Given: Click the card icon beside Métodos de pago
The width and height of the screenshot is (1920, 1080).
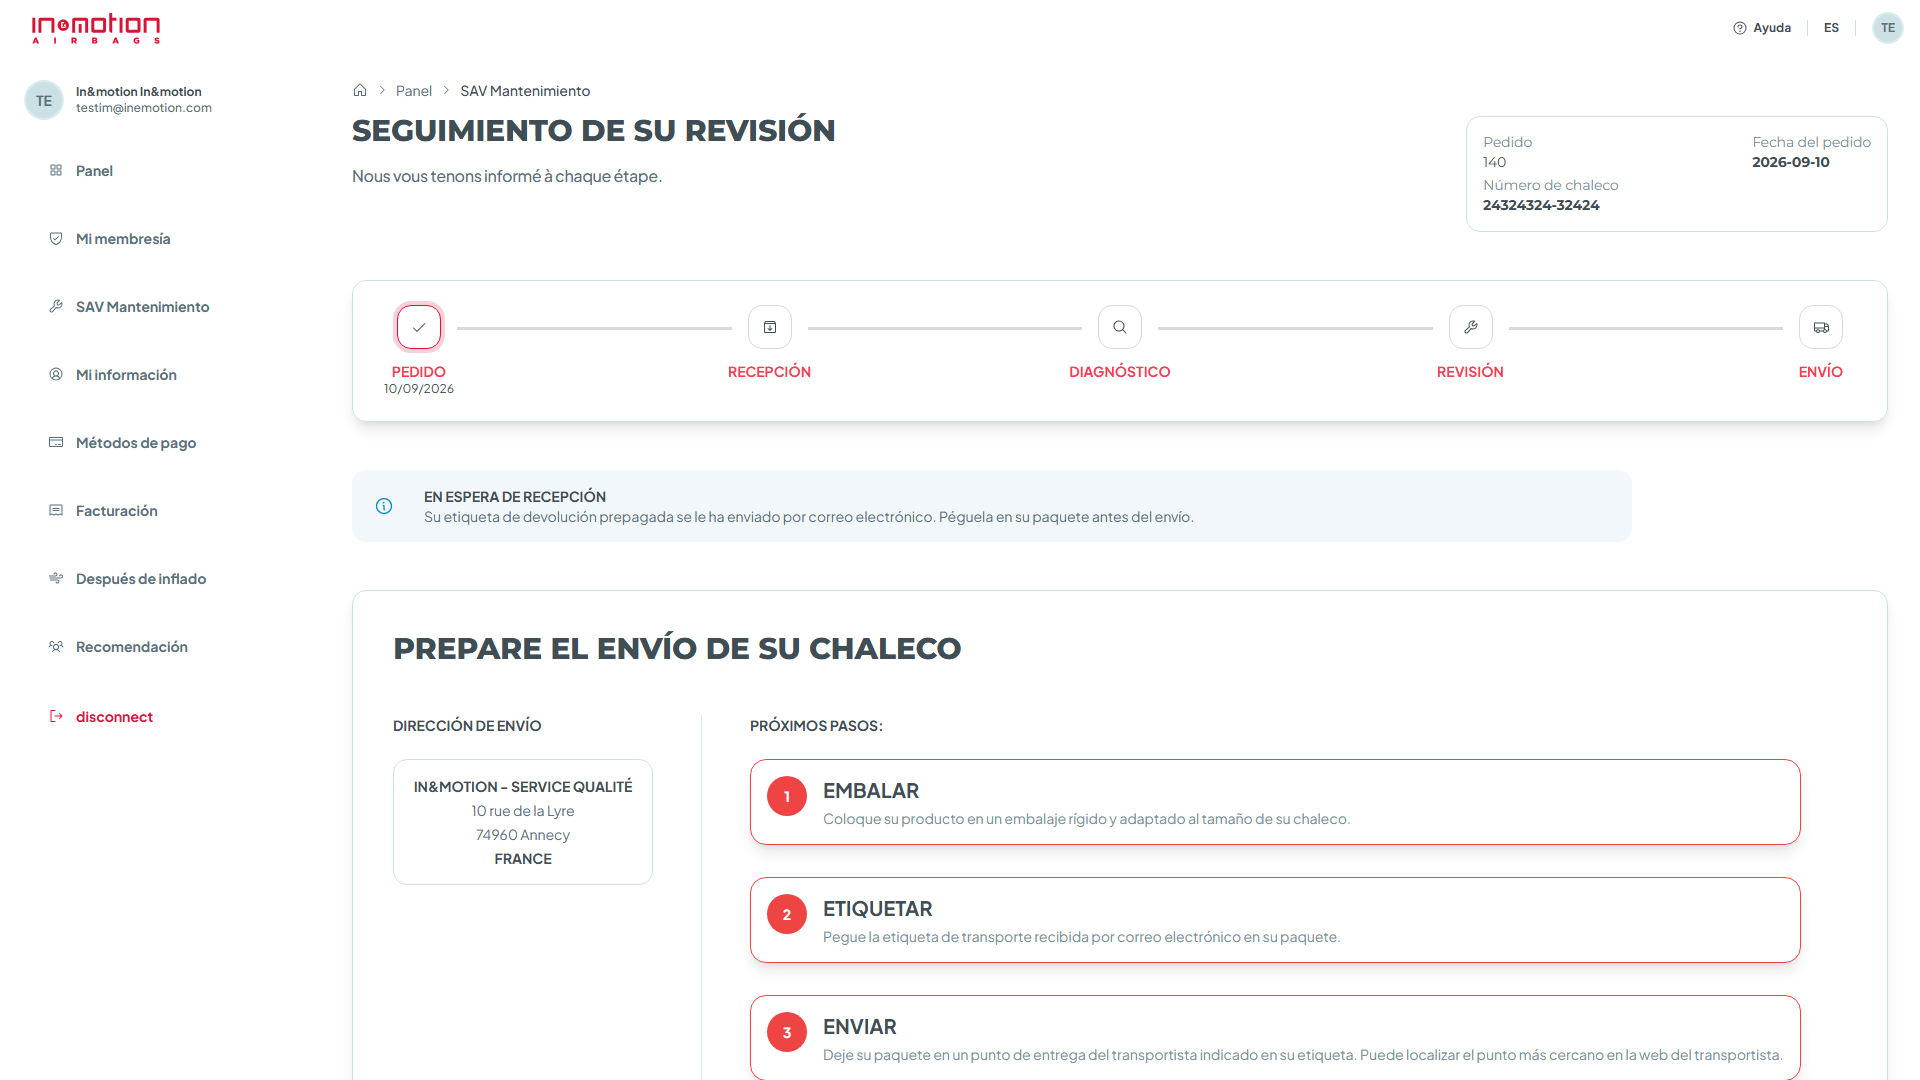Looking at the screenshot, I should [56, 442].
